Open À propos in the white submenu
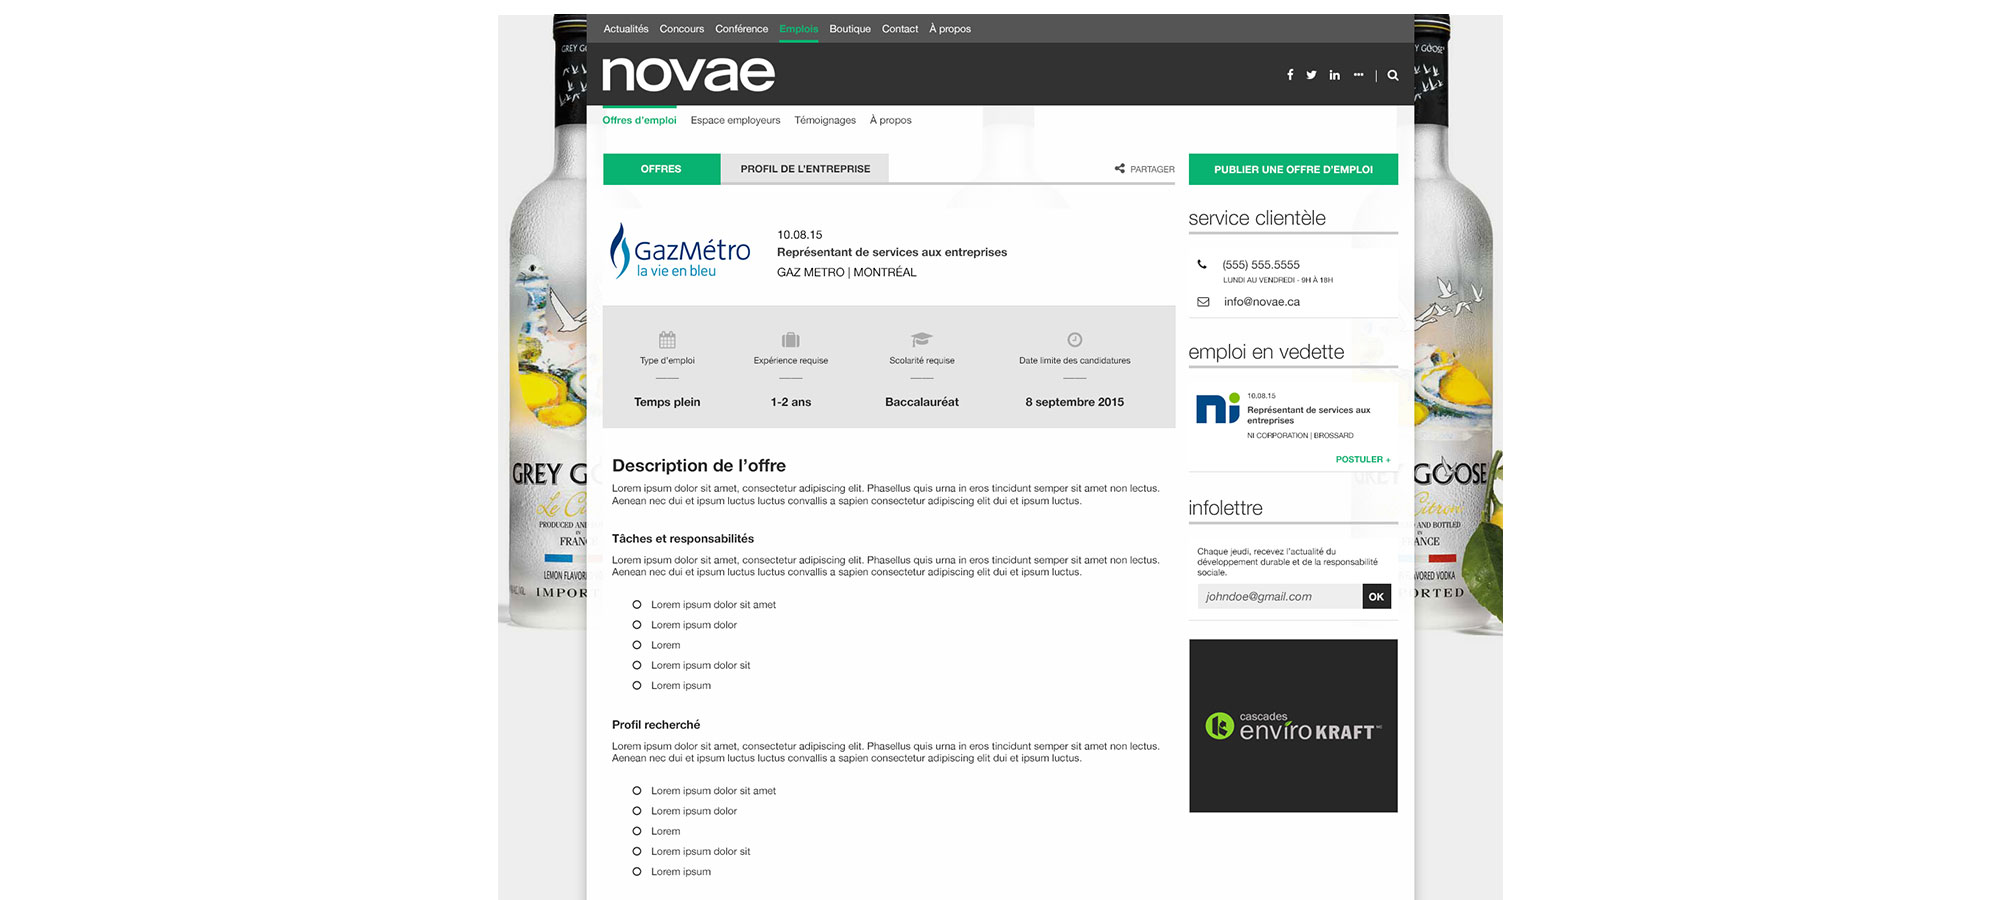2000x900 pixels. [890, 120]
